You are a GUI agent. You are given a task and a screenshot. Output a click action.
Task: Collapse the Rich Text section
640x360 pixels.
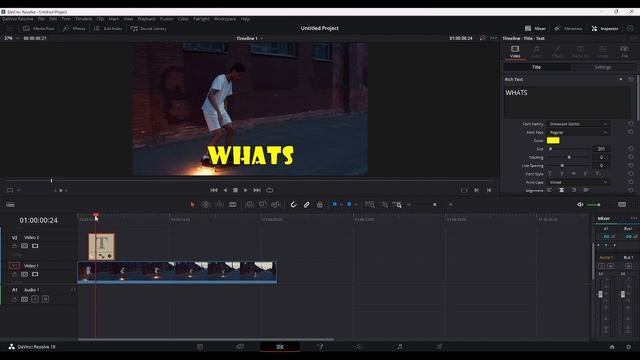pyautogui.click(x=621, y=79)
